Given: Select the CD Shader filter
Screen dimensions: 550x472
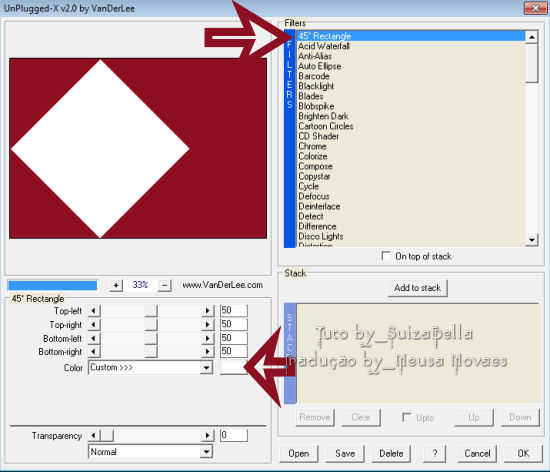Looking at the screenshot, I should [411, 136].
